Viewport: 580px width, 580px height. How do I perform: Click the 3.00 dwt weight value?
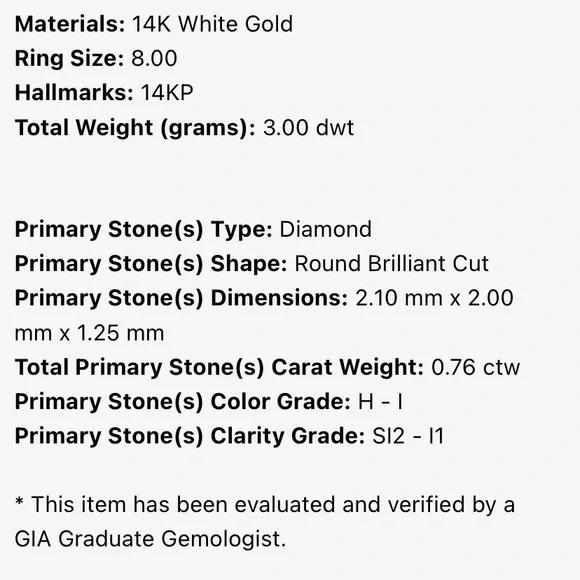pos(308,128)
